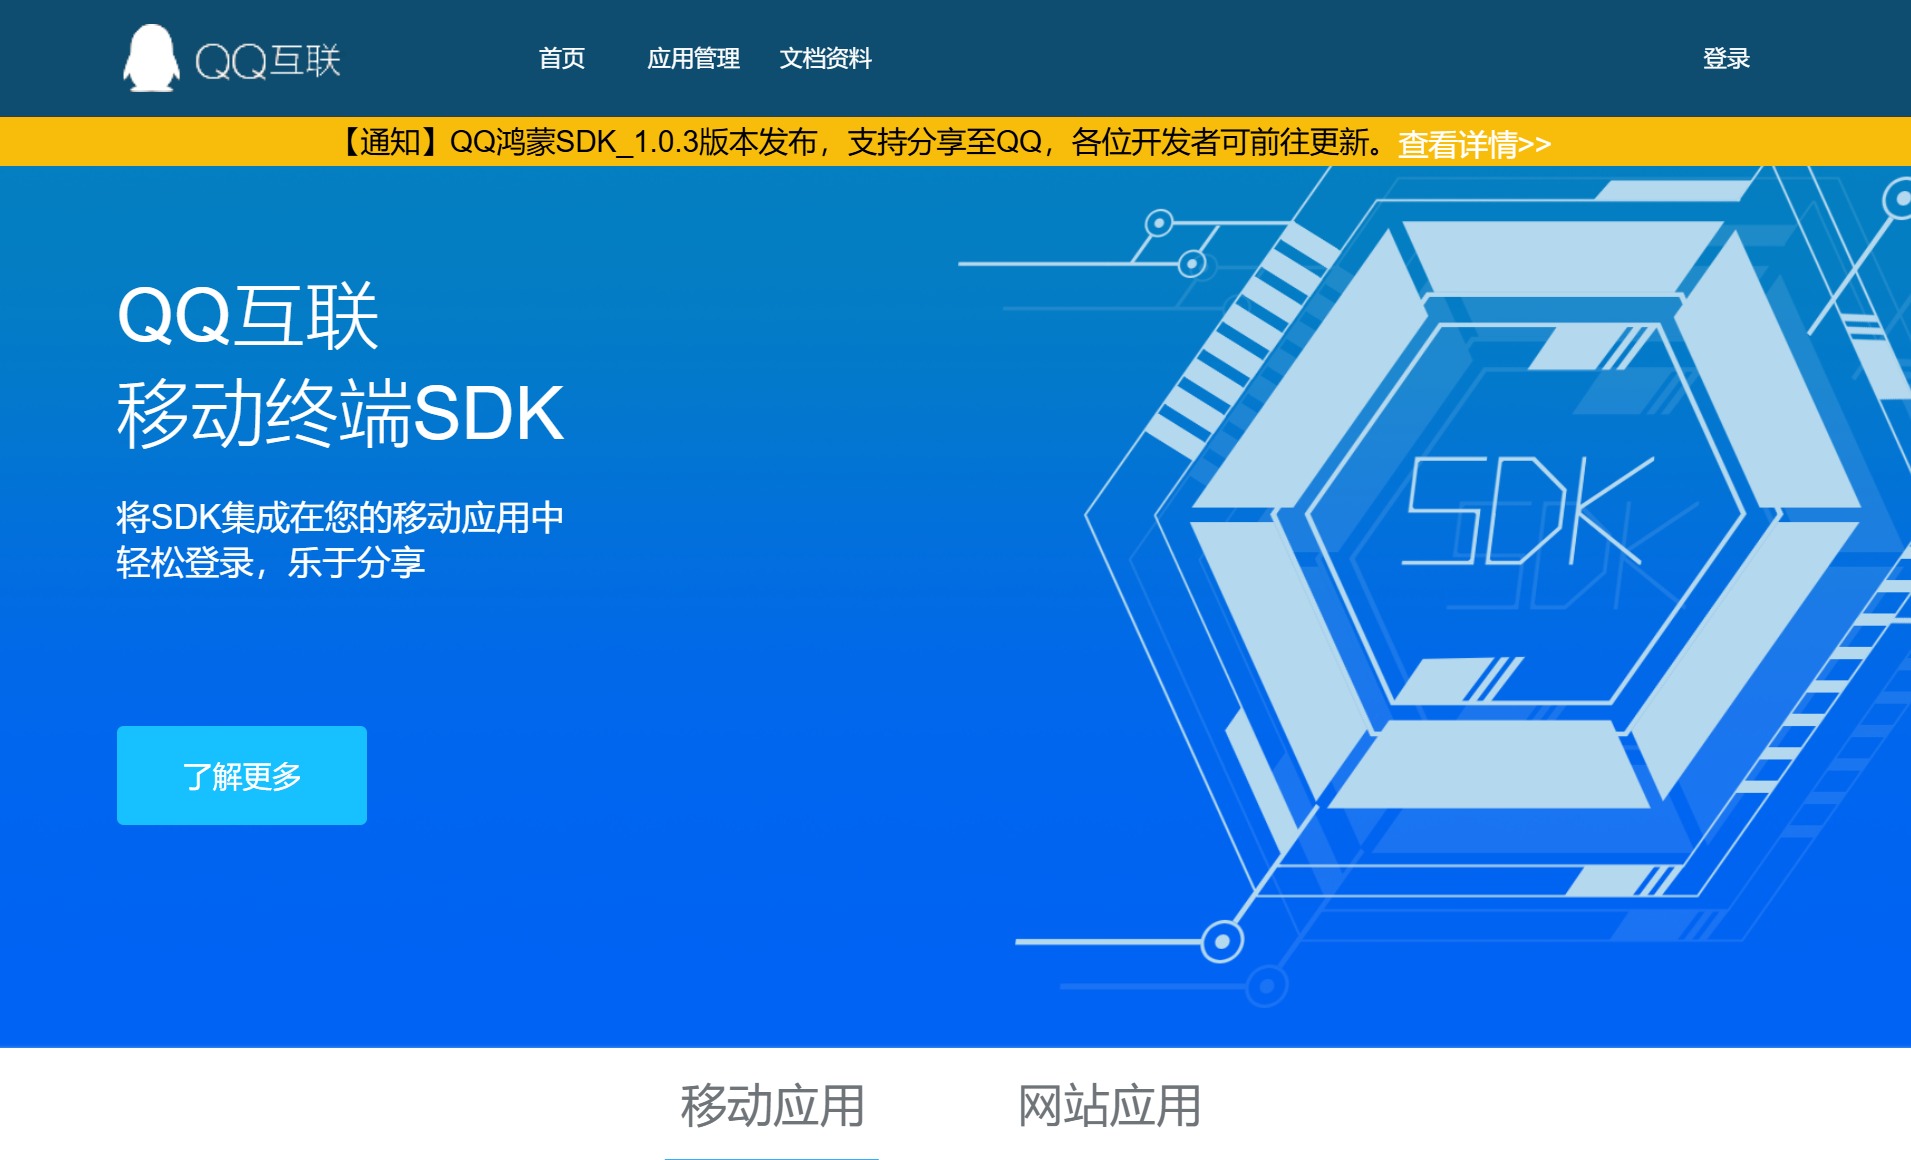Click the QQ互联 logo text in header
This screenshot has height=1160, width=1911.
click(268, 60)
